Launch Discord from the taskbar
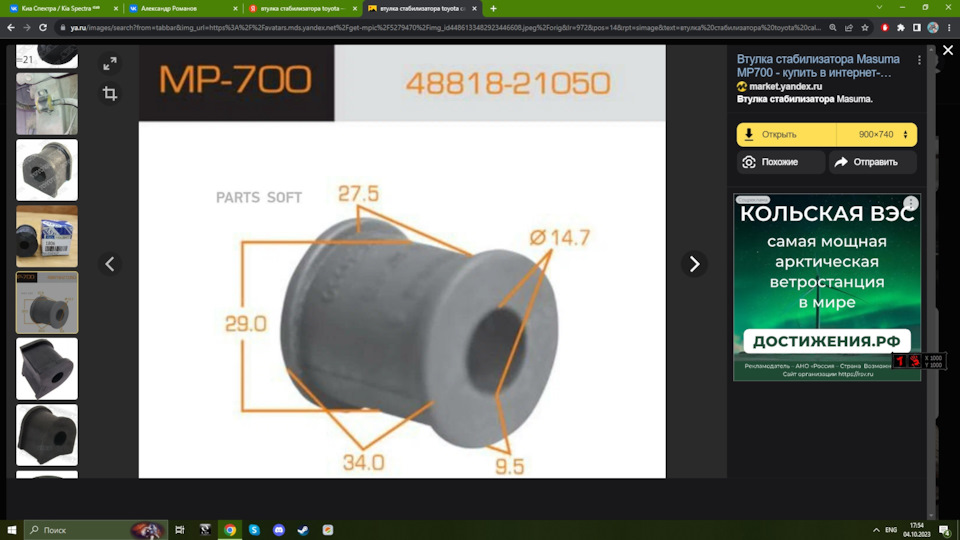This screenshot has width=960, height=540. [x=279, y=530]
